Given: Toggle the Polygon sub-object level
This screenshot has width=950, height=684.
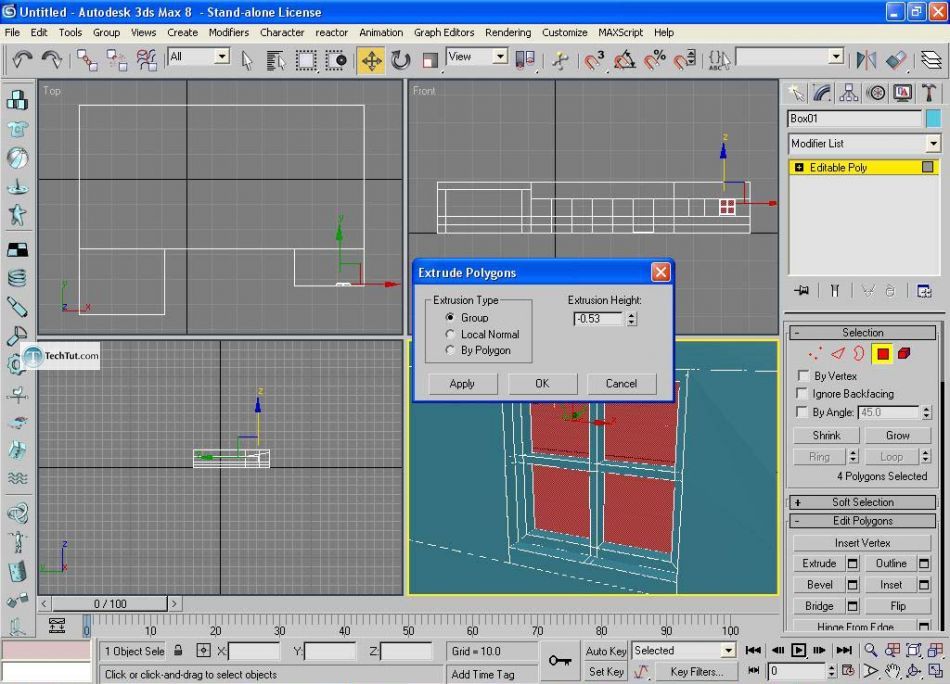Looking at the screenshot, I should 883,354.
